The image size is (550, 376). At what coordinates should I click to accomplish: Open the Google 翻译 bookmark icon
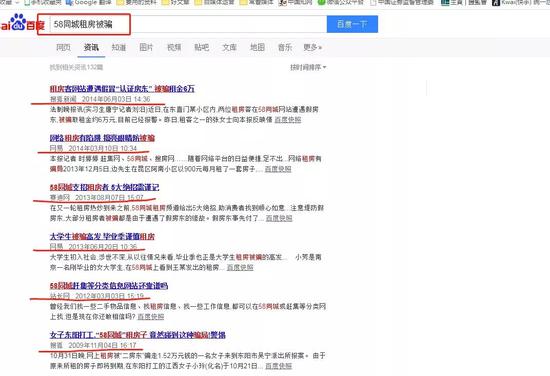69,2
